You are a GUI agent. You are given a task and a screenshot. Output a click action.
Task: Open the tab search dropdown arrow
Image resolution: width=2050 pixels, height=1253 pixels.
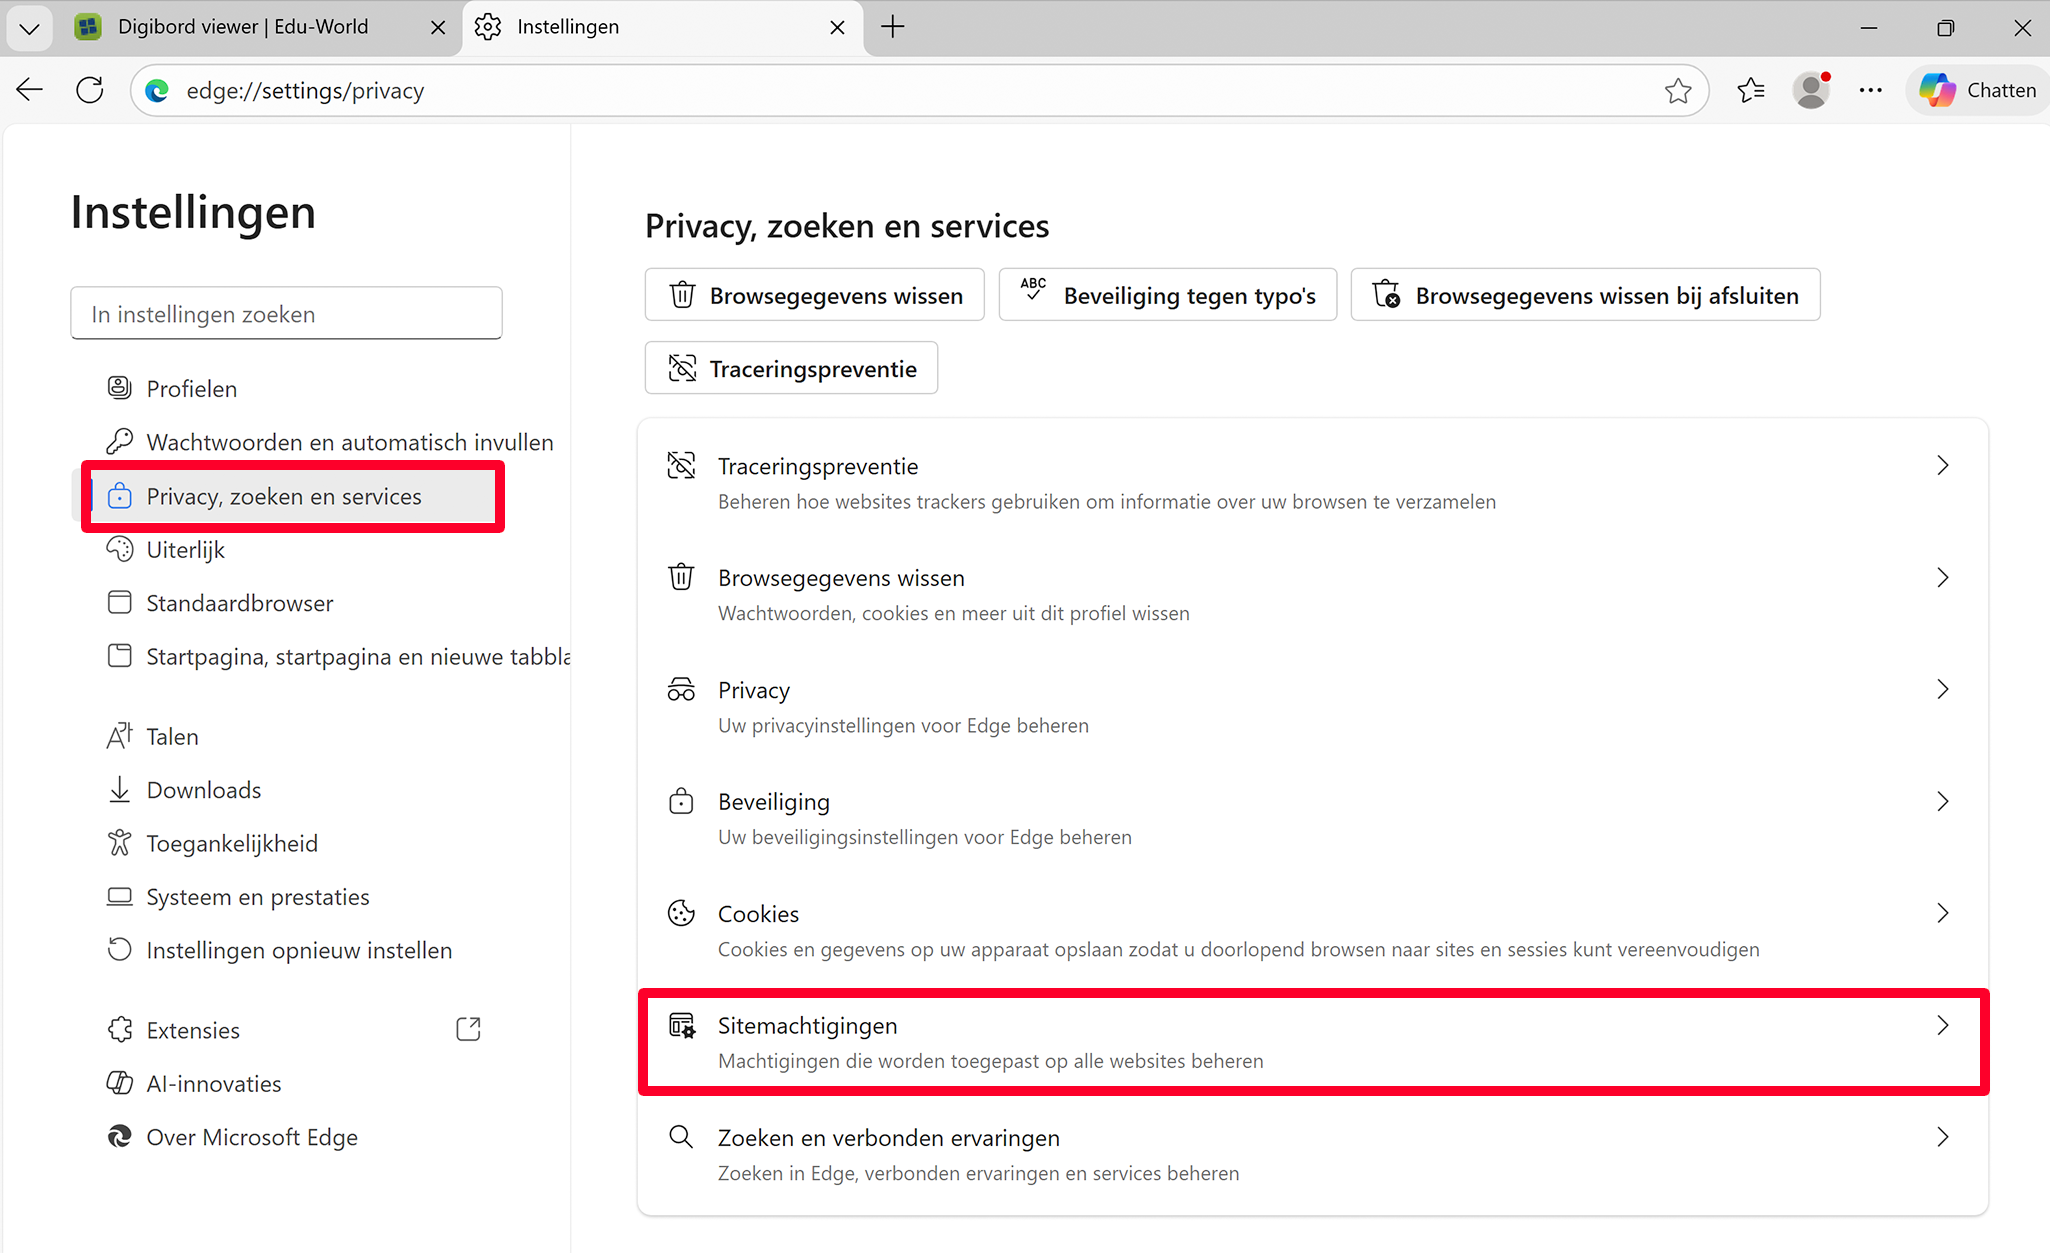tap(29, 28)
